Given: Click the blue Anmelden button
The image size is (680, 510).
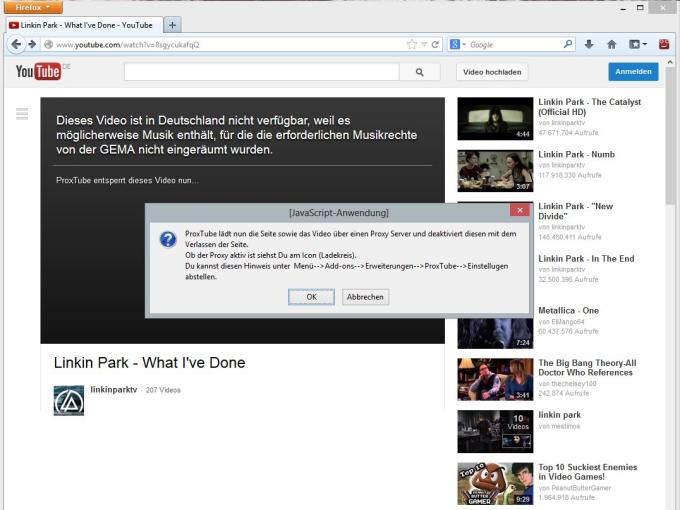Looking at the screenshot, I should point(633,72).
